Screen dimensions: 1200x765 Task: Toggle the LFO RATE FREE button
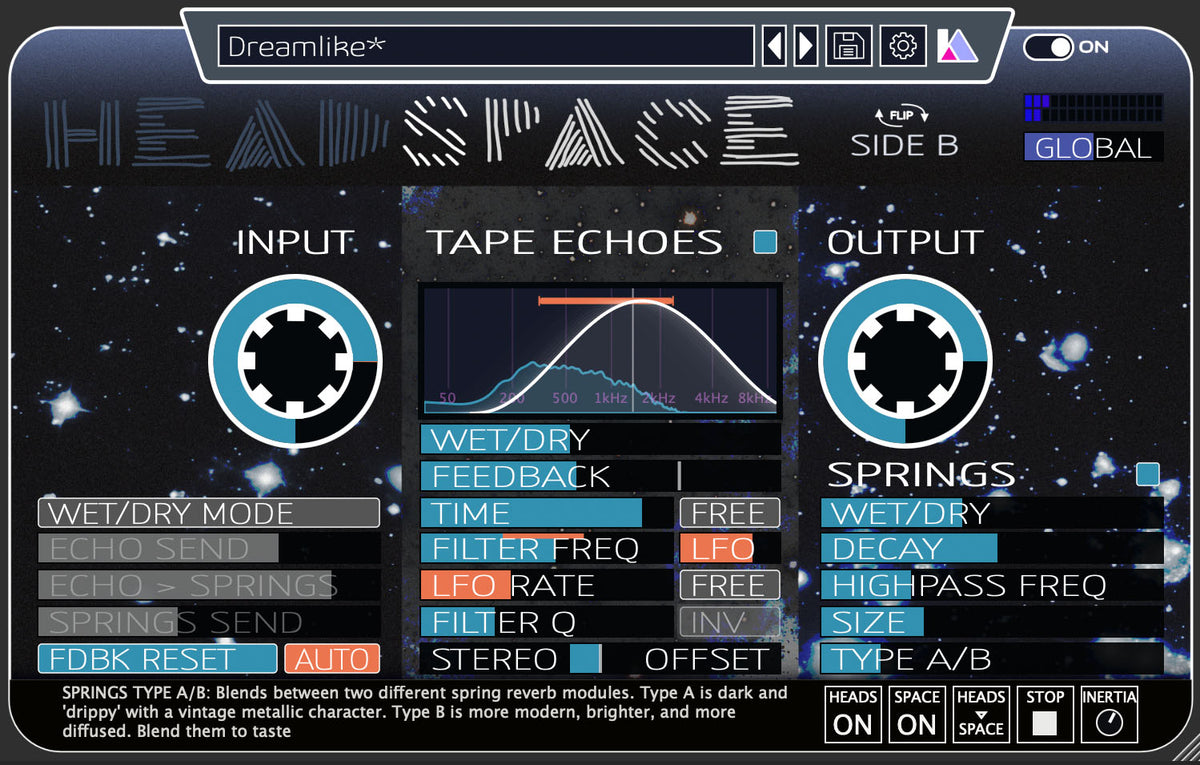pyautogui.click(x=729, y=585)
